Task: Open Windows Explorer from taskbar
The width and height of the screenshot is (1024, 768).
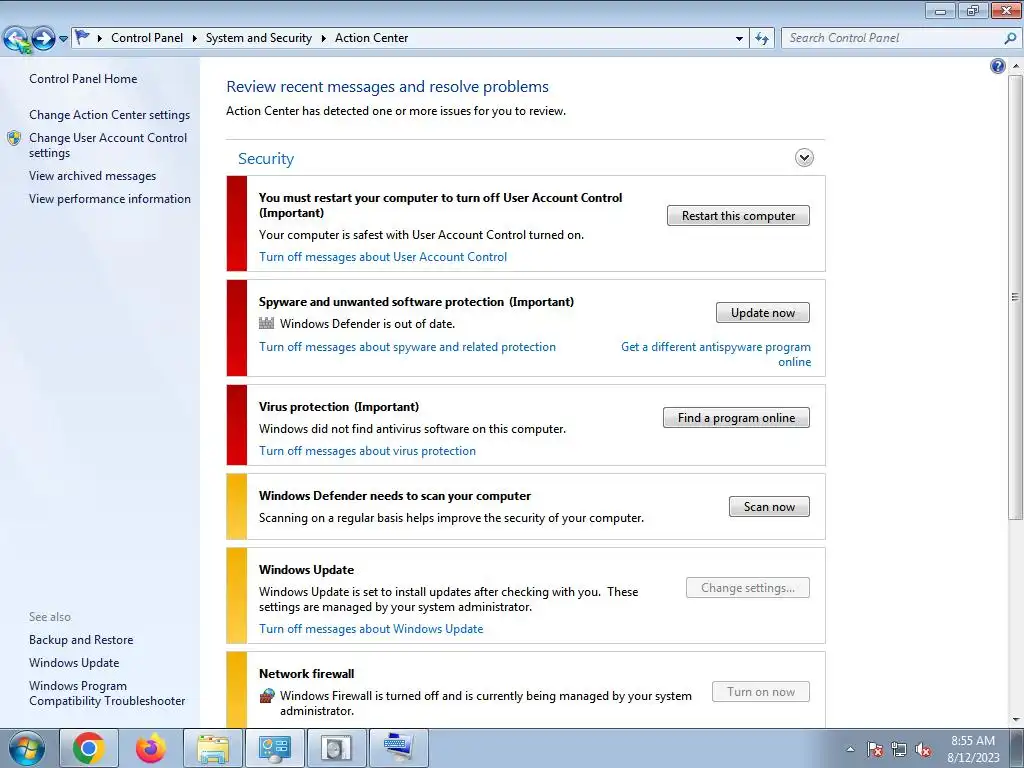Action: pyautogui.click(x=213, y=748)
